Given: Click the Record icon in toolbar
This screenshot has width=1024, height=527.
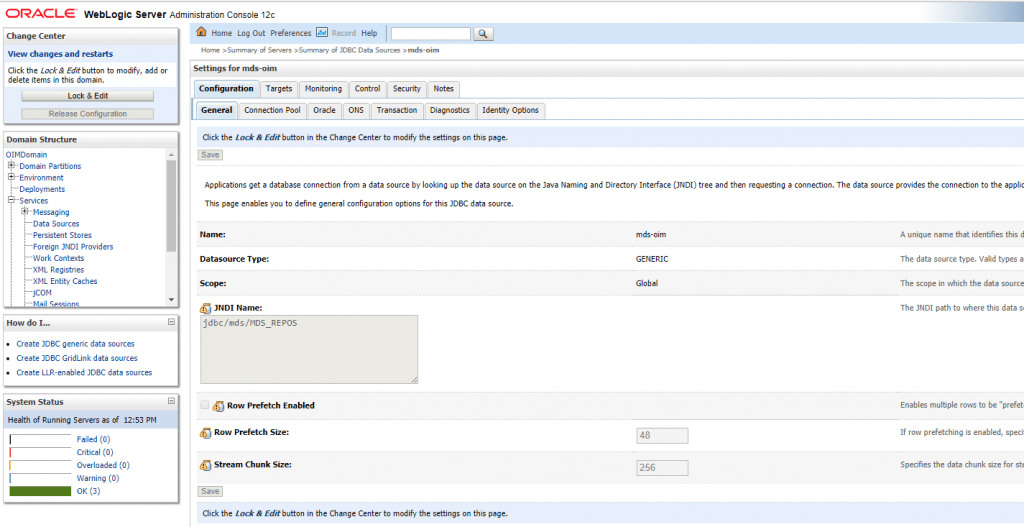Looking at the screenshot, I should click(322, 33).
